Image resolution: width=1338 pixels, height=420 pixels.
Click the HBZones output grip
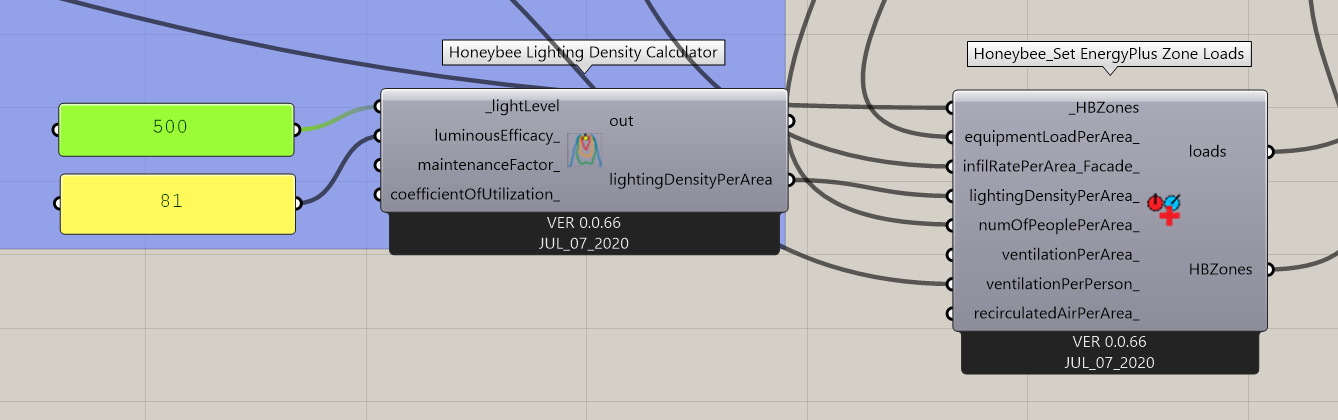[x=1269, y=269]
